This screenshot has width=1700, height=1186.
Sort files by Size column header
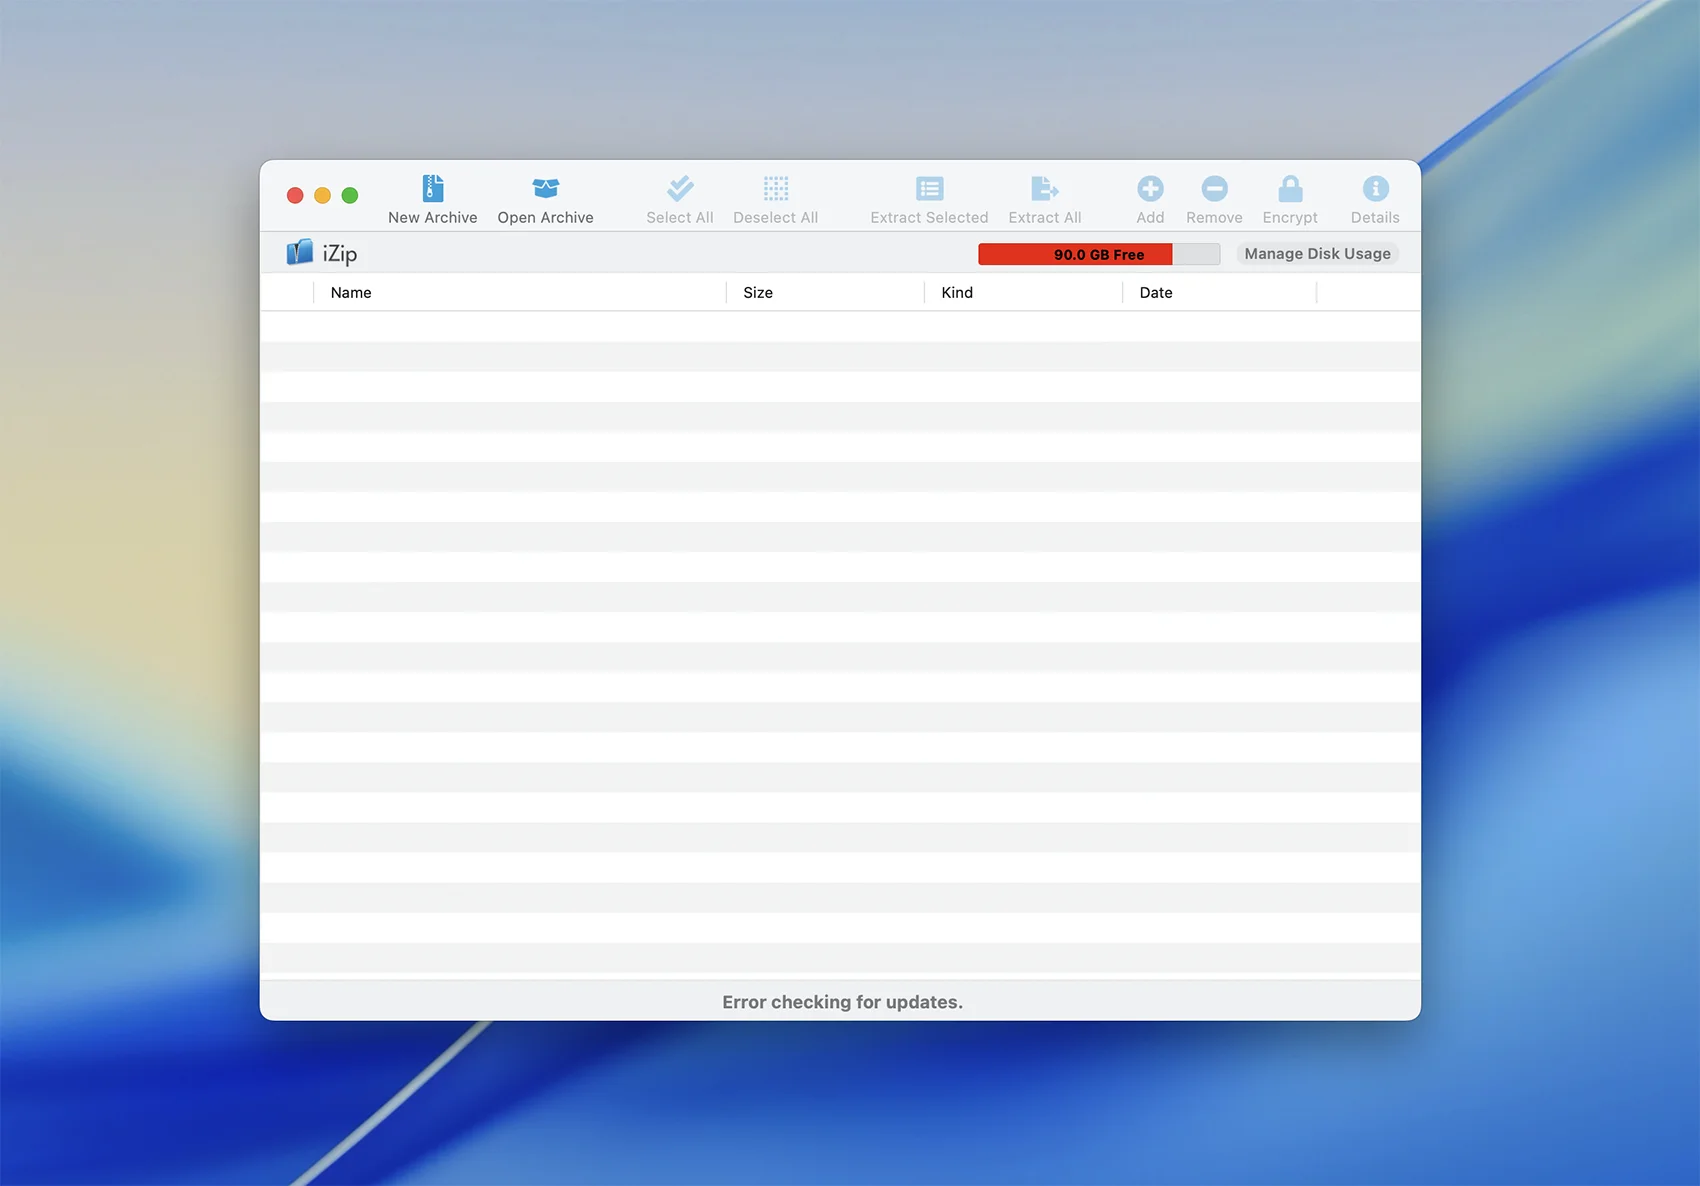click(758, 293)
